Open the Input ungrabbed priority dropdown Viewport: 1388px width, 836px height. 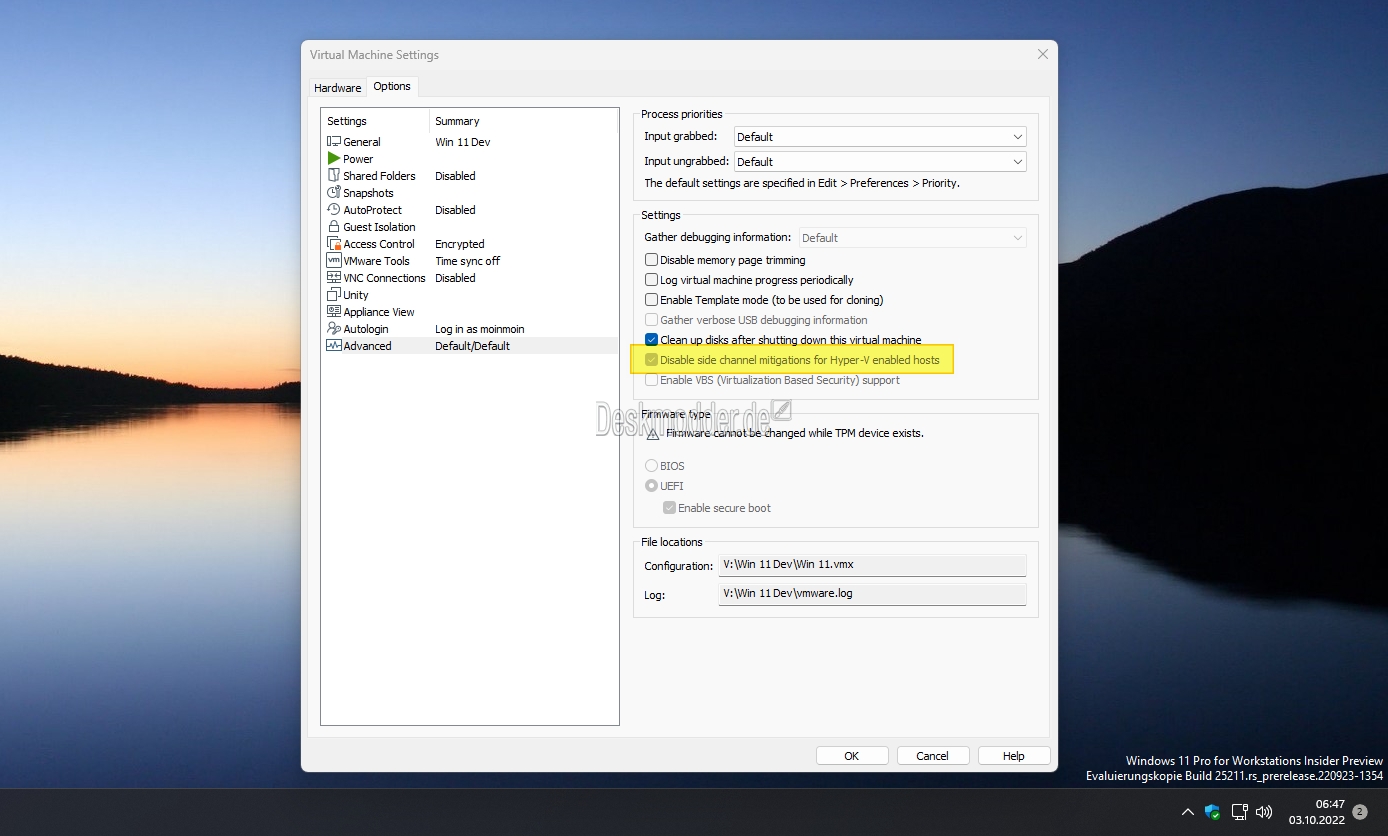coord(880,162)
